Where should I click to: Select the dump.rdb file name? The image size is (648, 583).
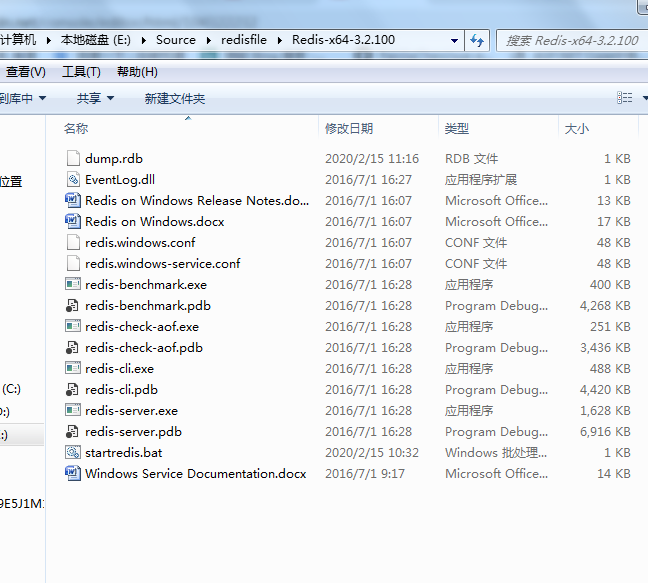(114, 159)
